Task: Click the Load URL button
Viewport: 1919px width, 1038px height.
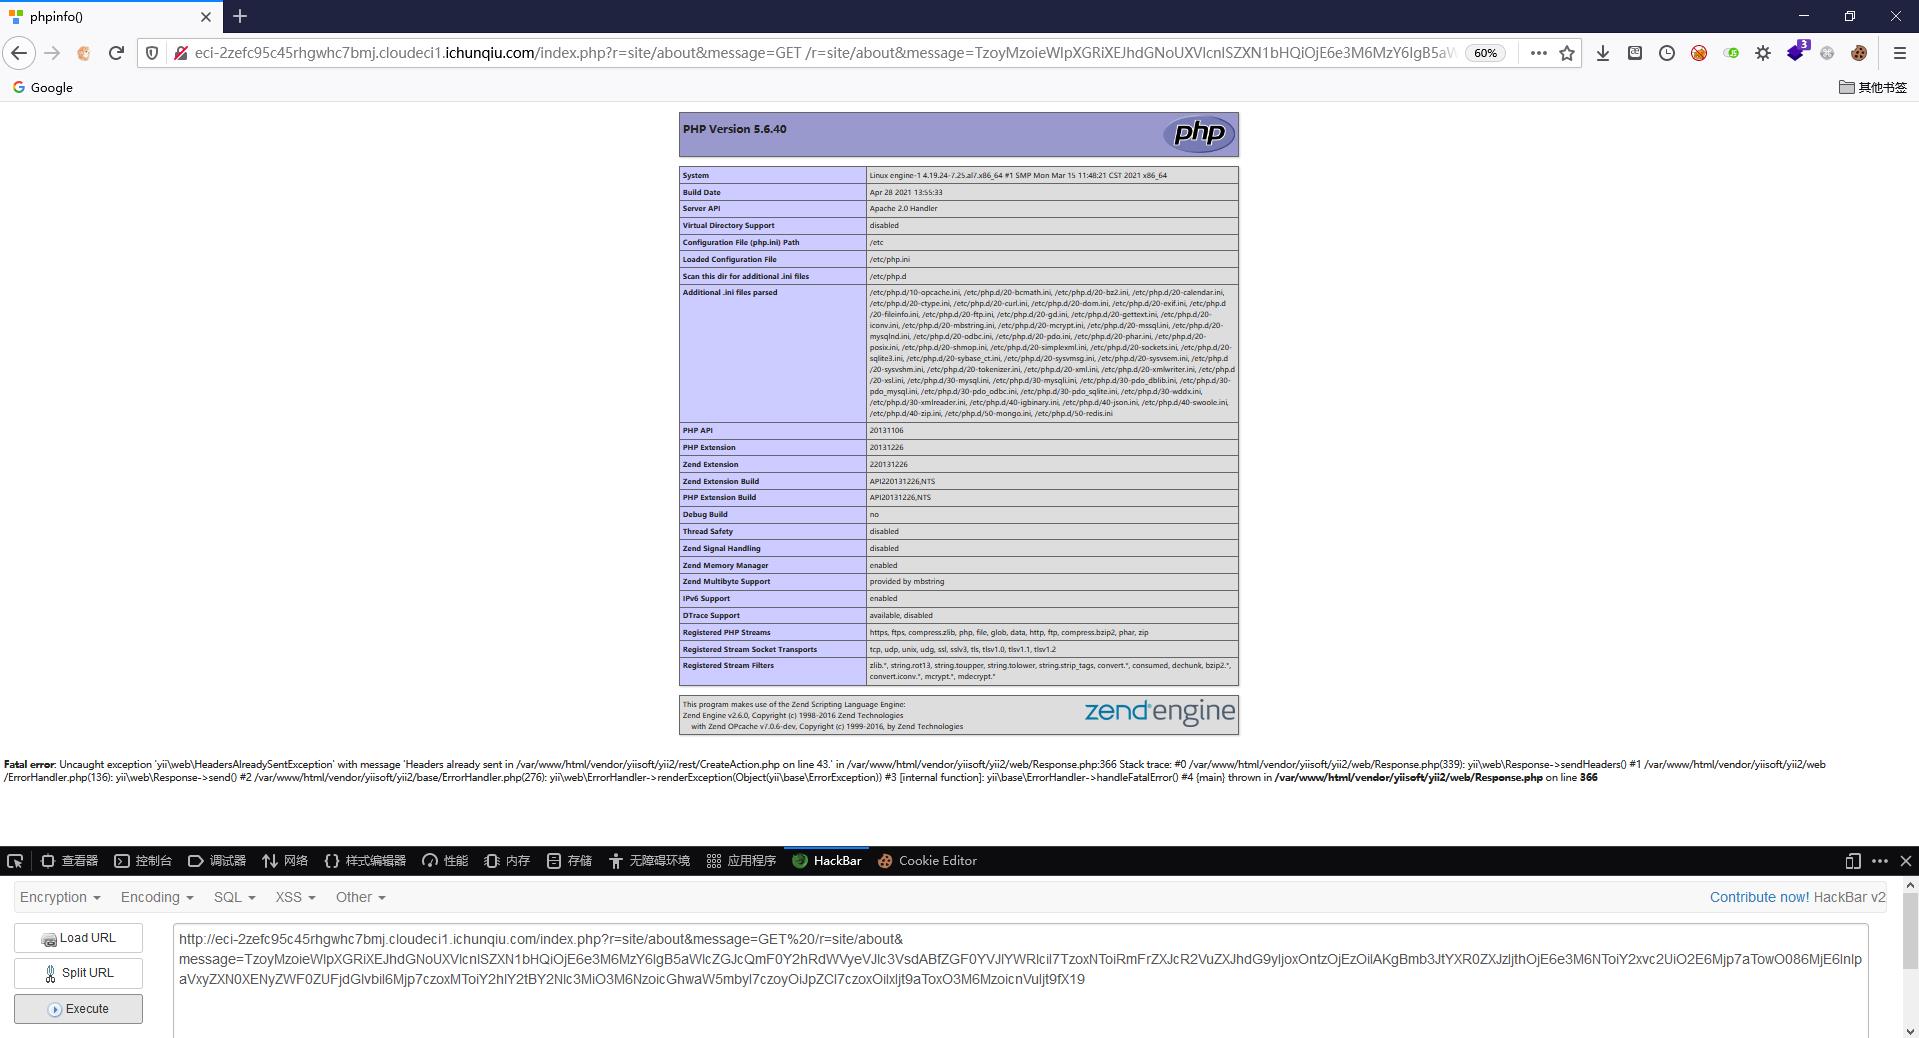Action: (78, 938)
